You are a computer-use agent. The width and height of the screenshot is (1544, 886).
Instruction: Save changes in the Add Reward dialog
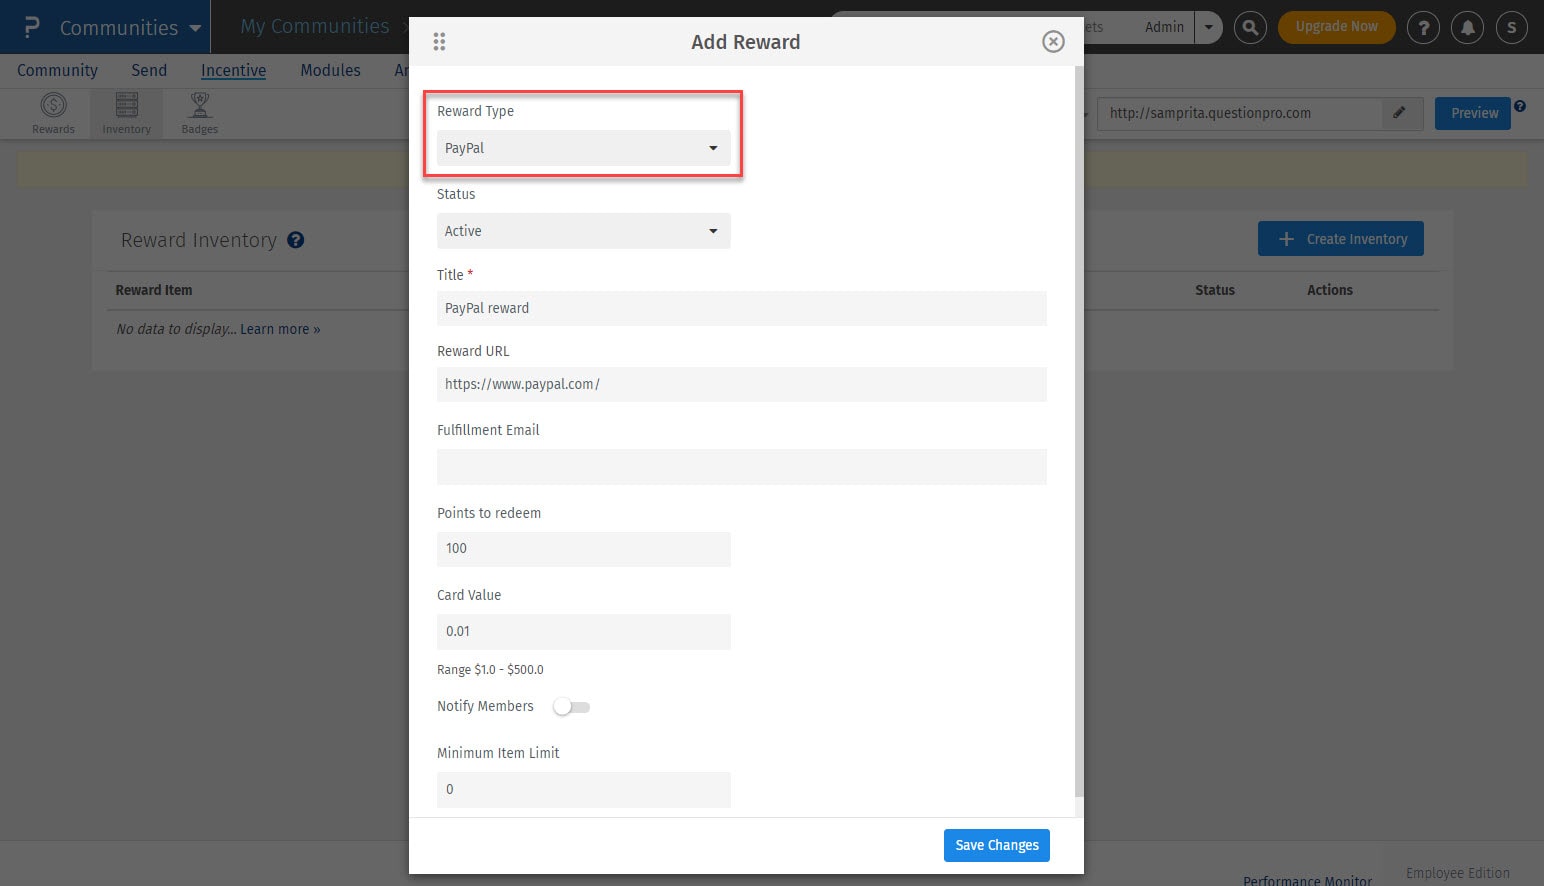(996, 845)
